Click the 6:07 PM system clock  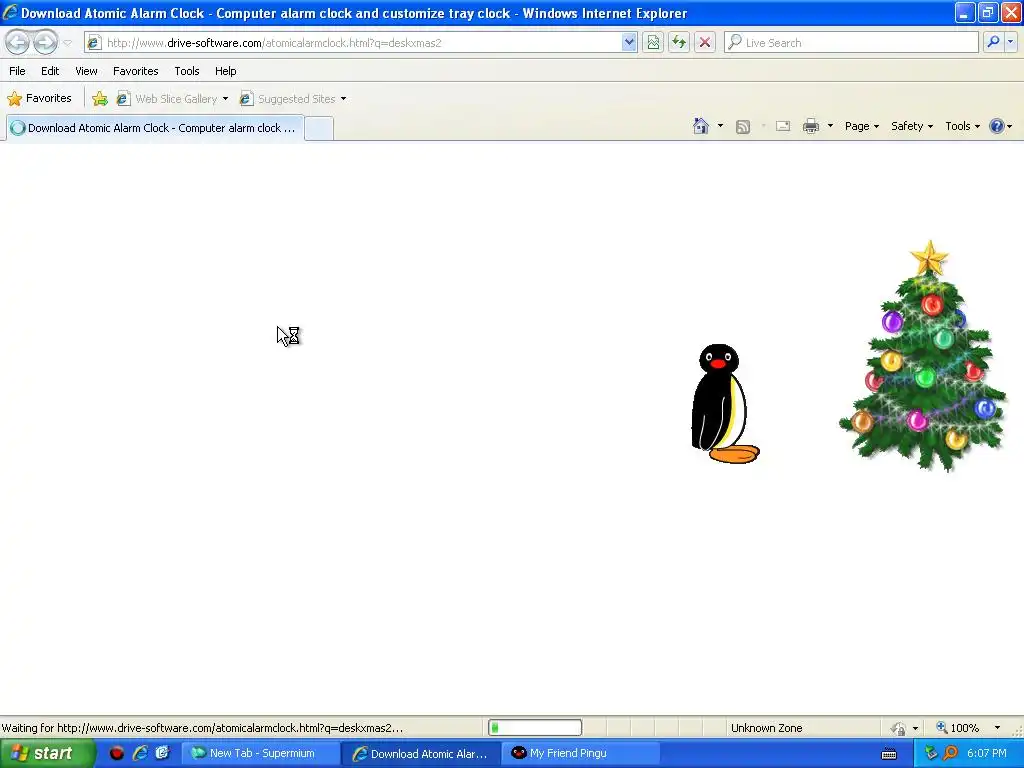[987, 754]
